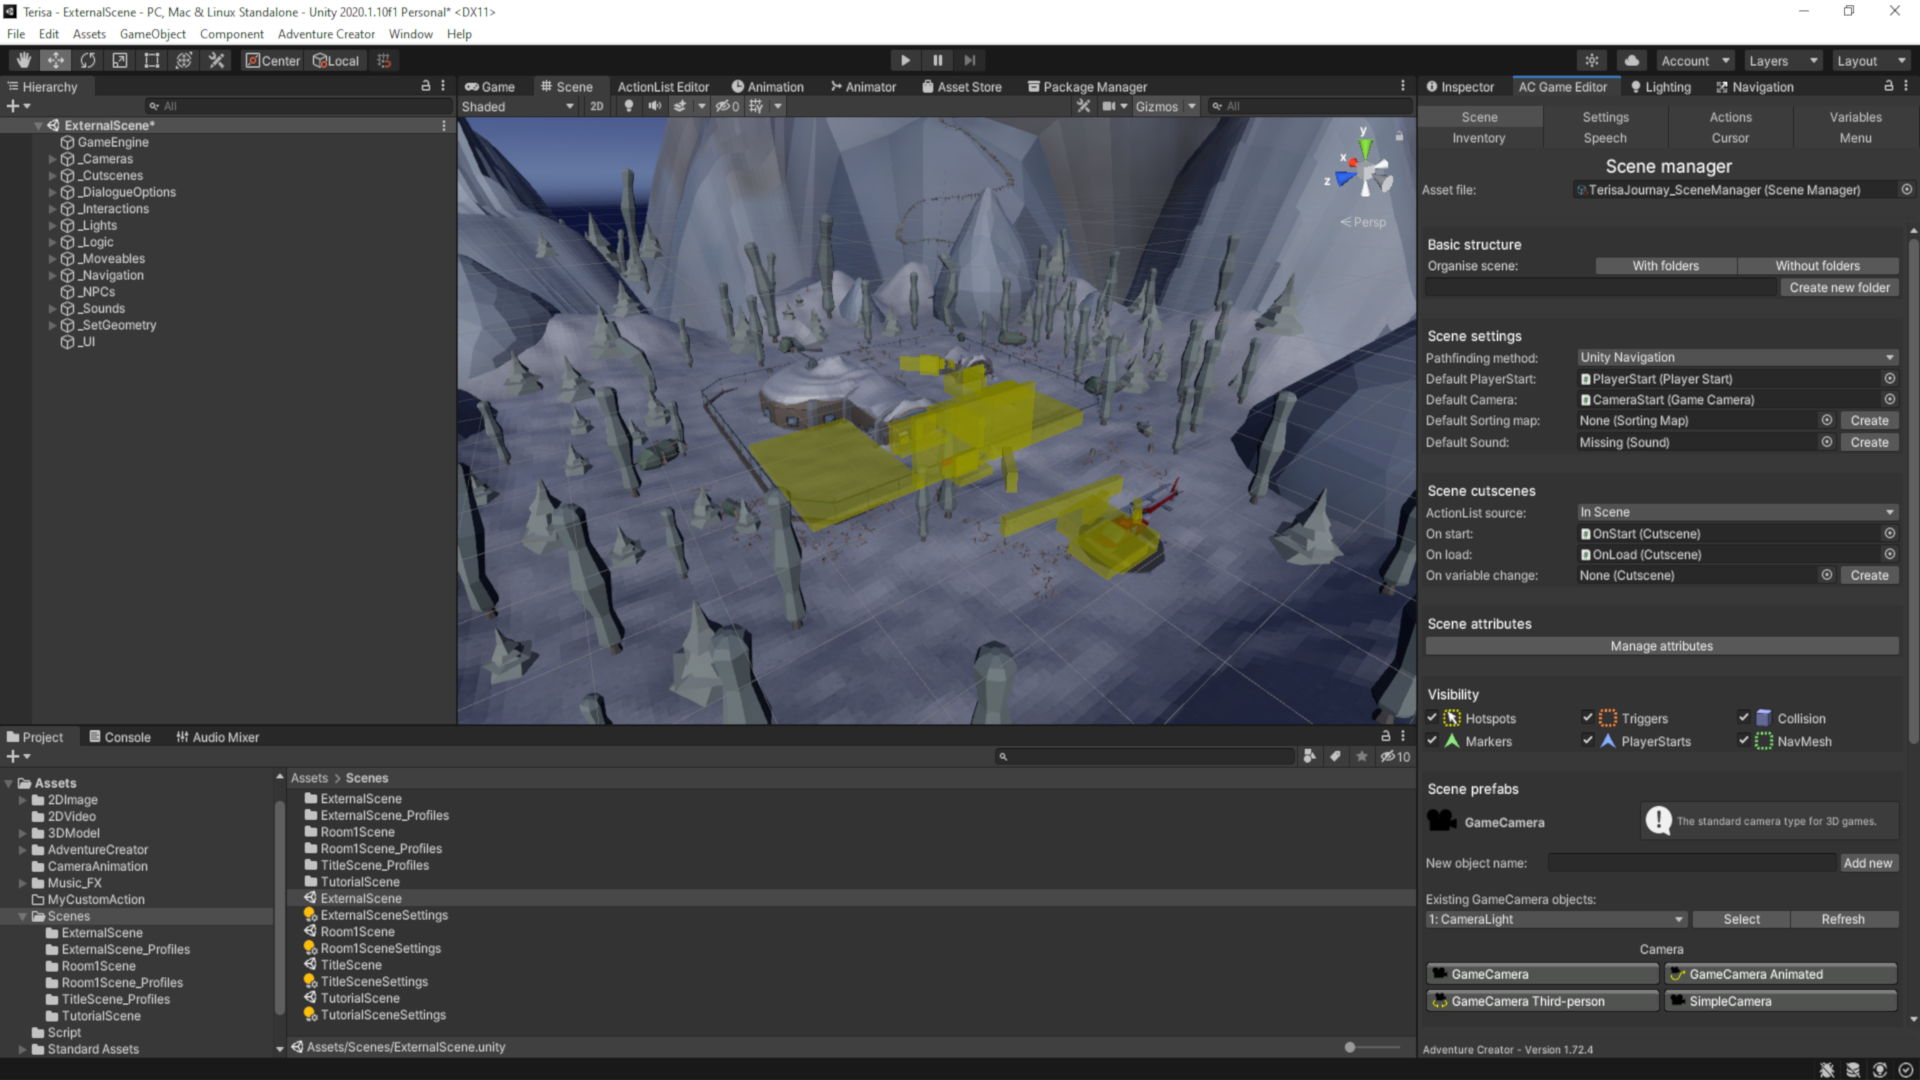Select the Scale tool
The width and height of the screenshot is (1920, 1080).
click(120, 61)
